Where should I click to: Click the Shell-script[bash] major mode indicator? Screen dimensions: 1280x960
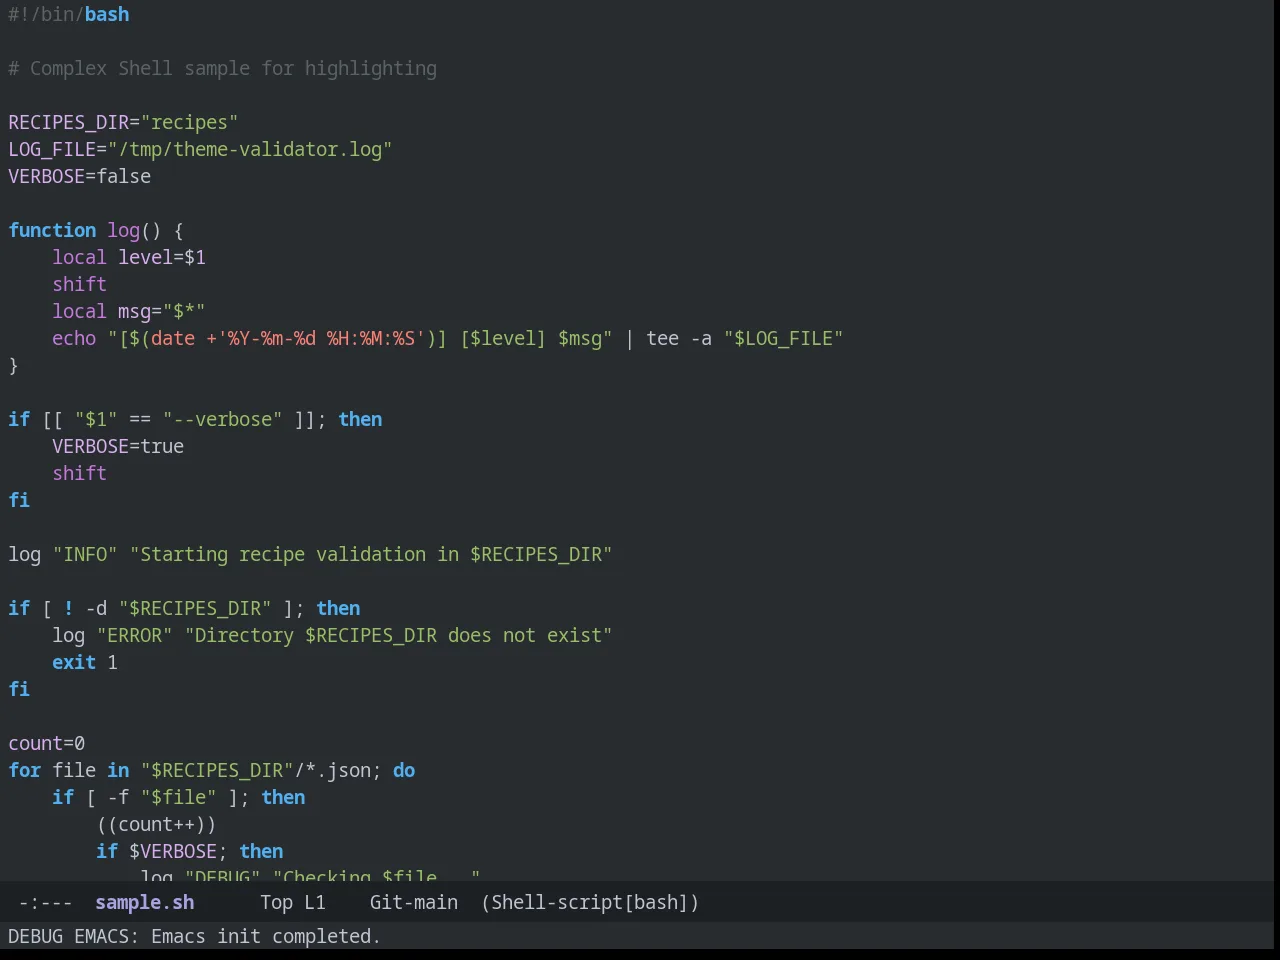click(x=590, y=902)
